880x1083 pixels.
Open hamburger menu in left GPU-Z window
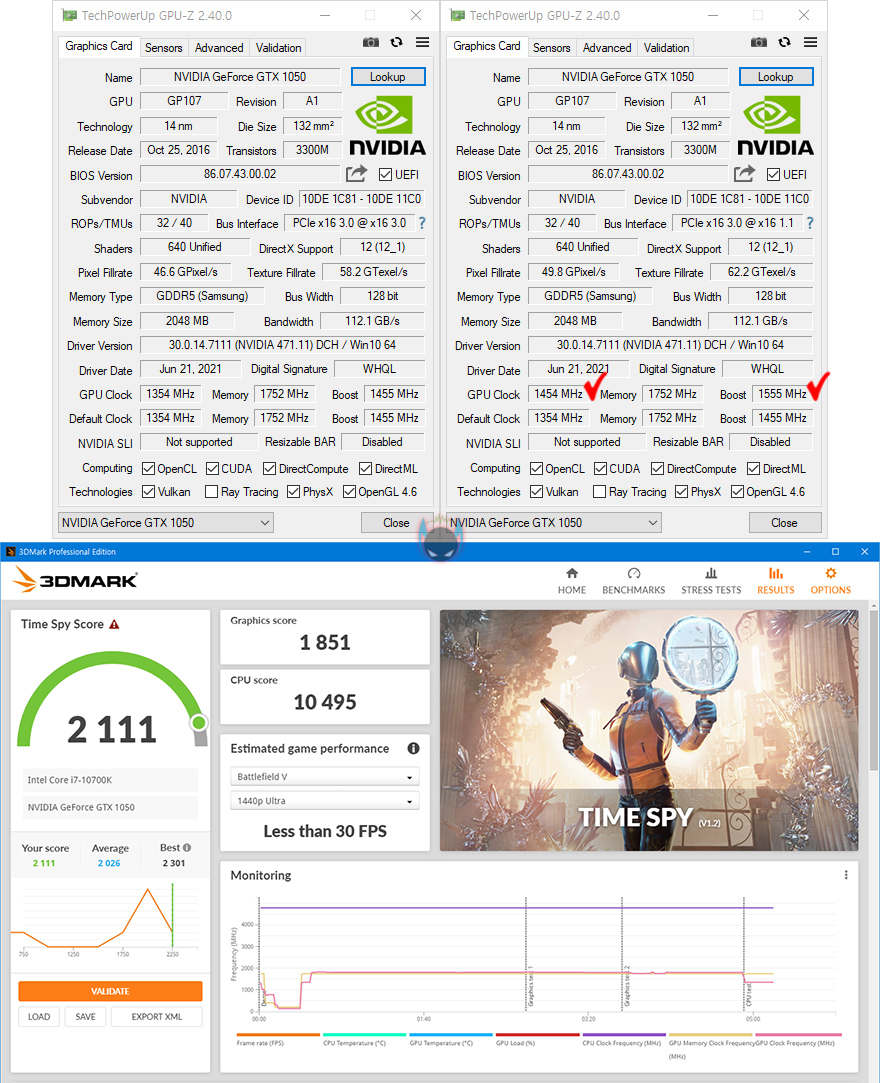tap(423, 43)
